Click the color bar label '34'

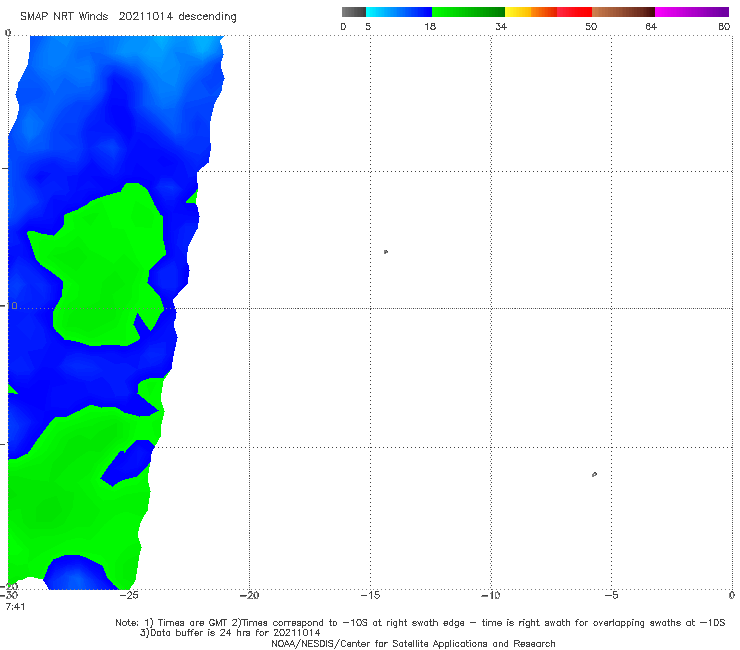[501, 27]
